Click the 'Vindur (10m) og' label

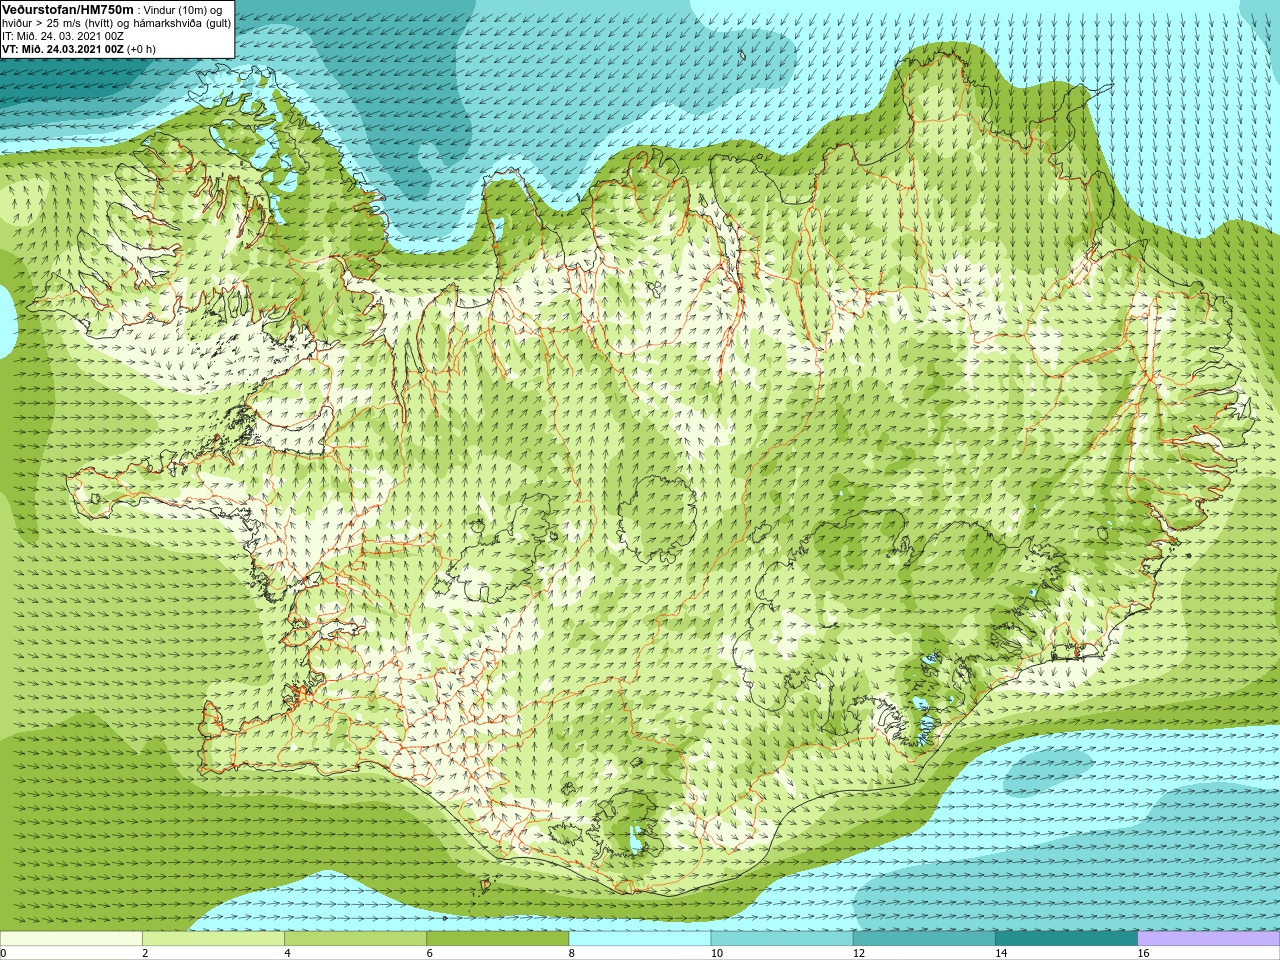(183, 10)
